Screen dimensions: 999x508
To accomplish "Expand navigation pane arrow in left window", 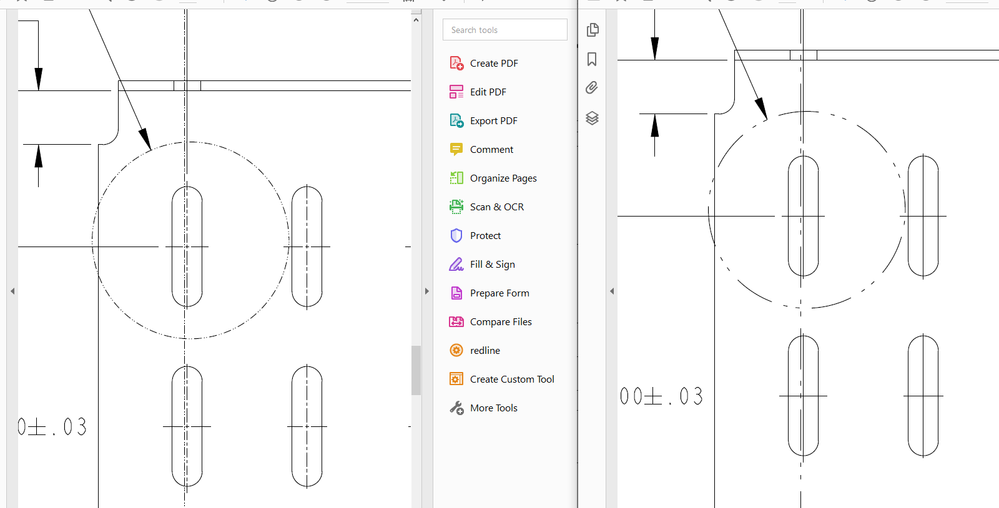I will pos(12,291).
